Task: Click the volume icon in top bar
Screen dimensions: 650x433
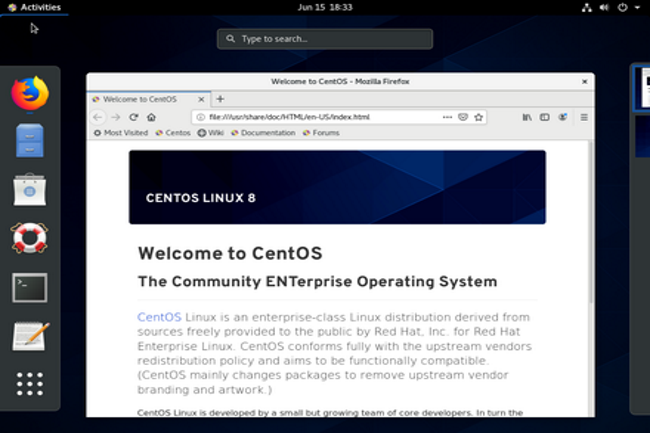Action: 604,7
